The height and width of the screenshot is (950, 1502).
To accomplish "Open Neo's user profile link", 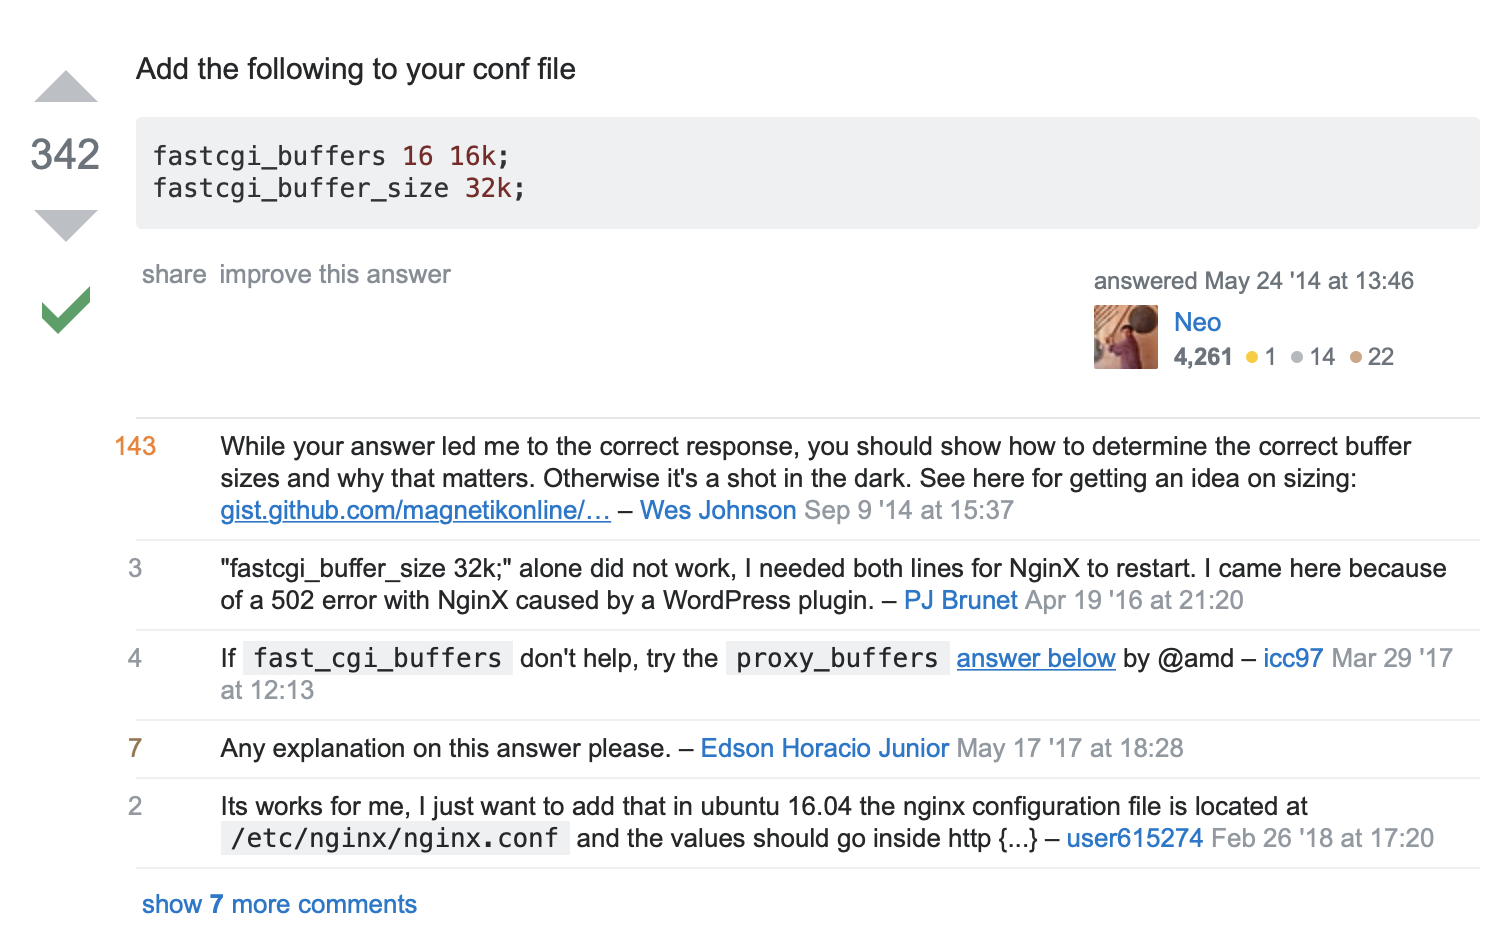I will 1197,322.
